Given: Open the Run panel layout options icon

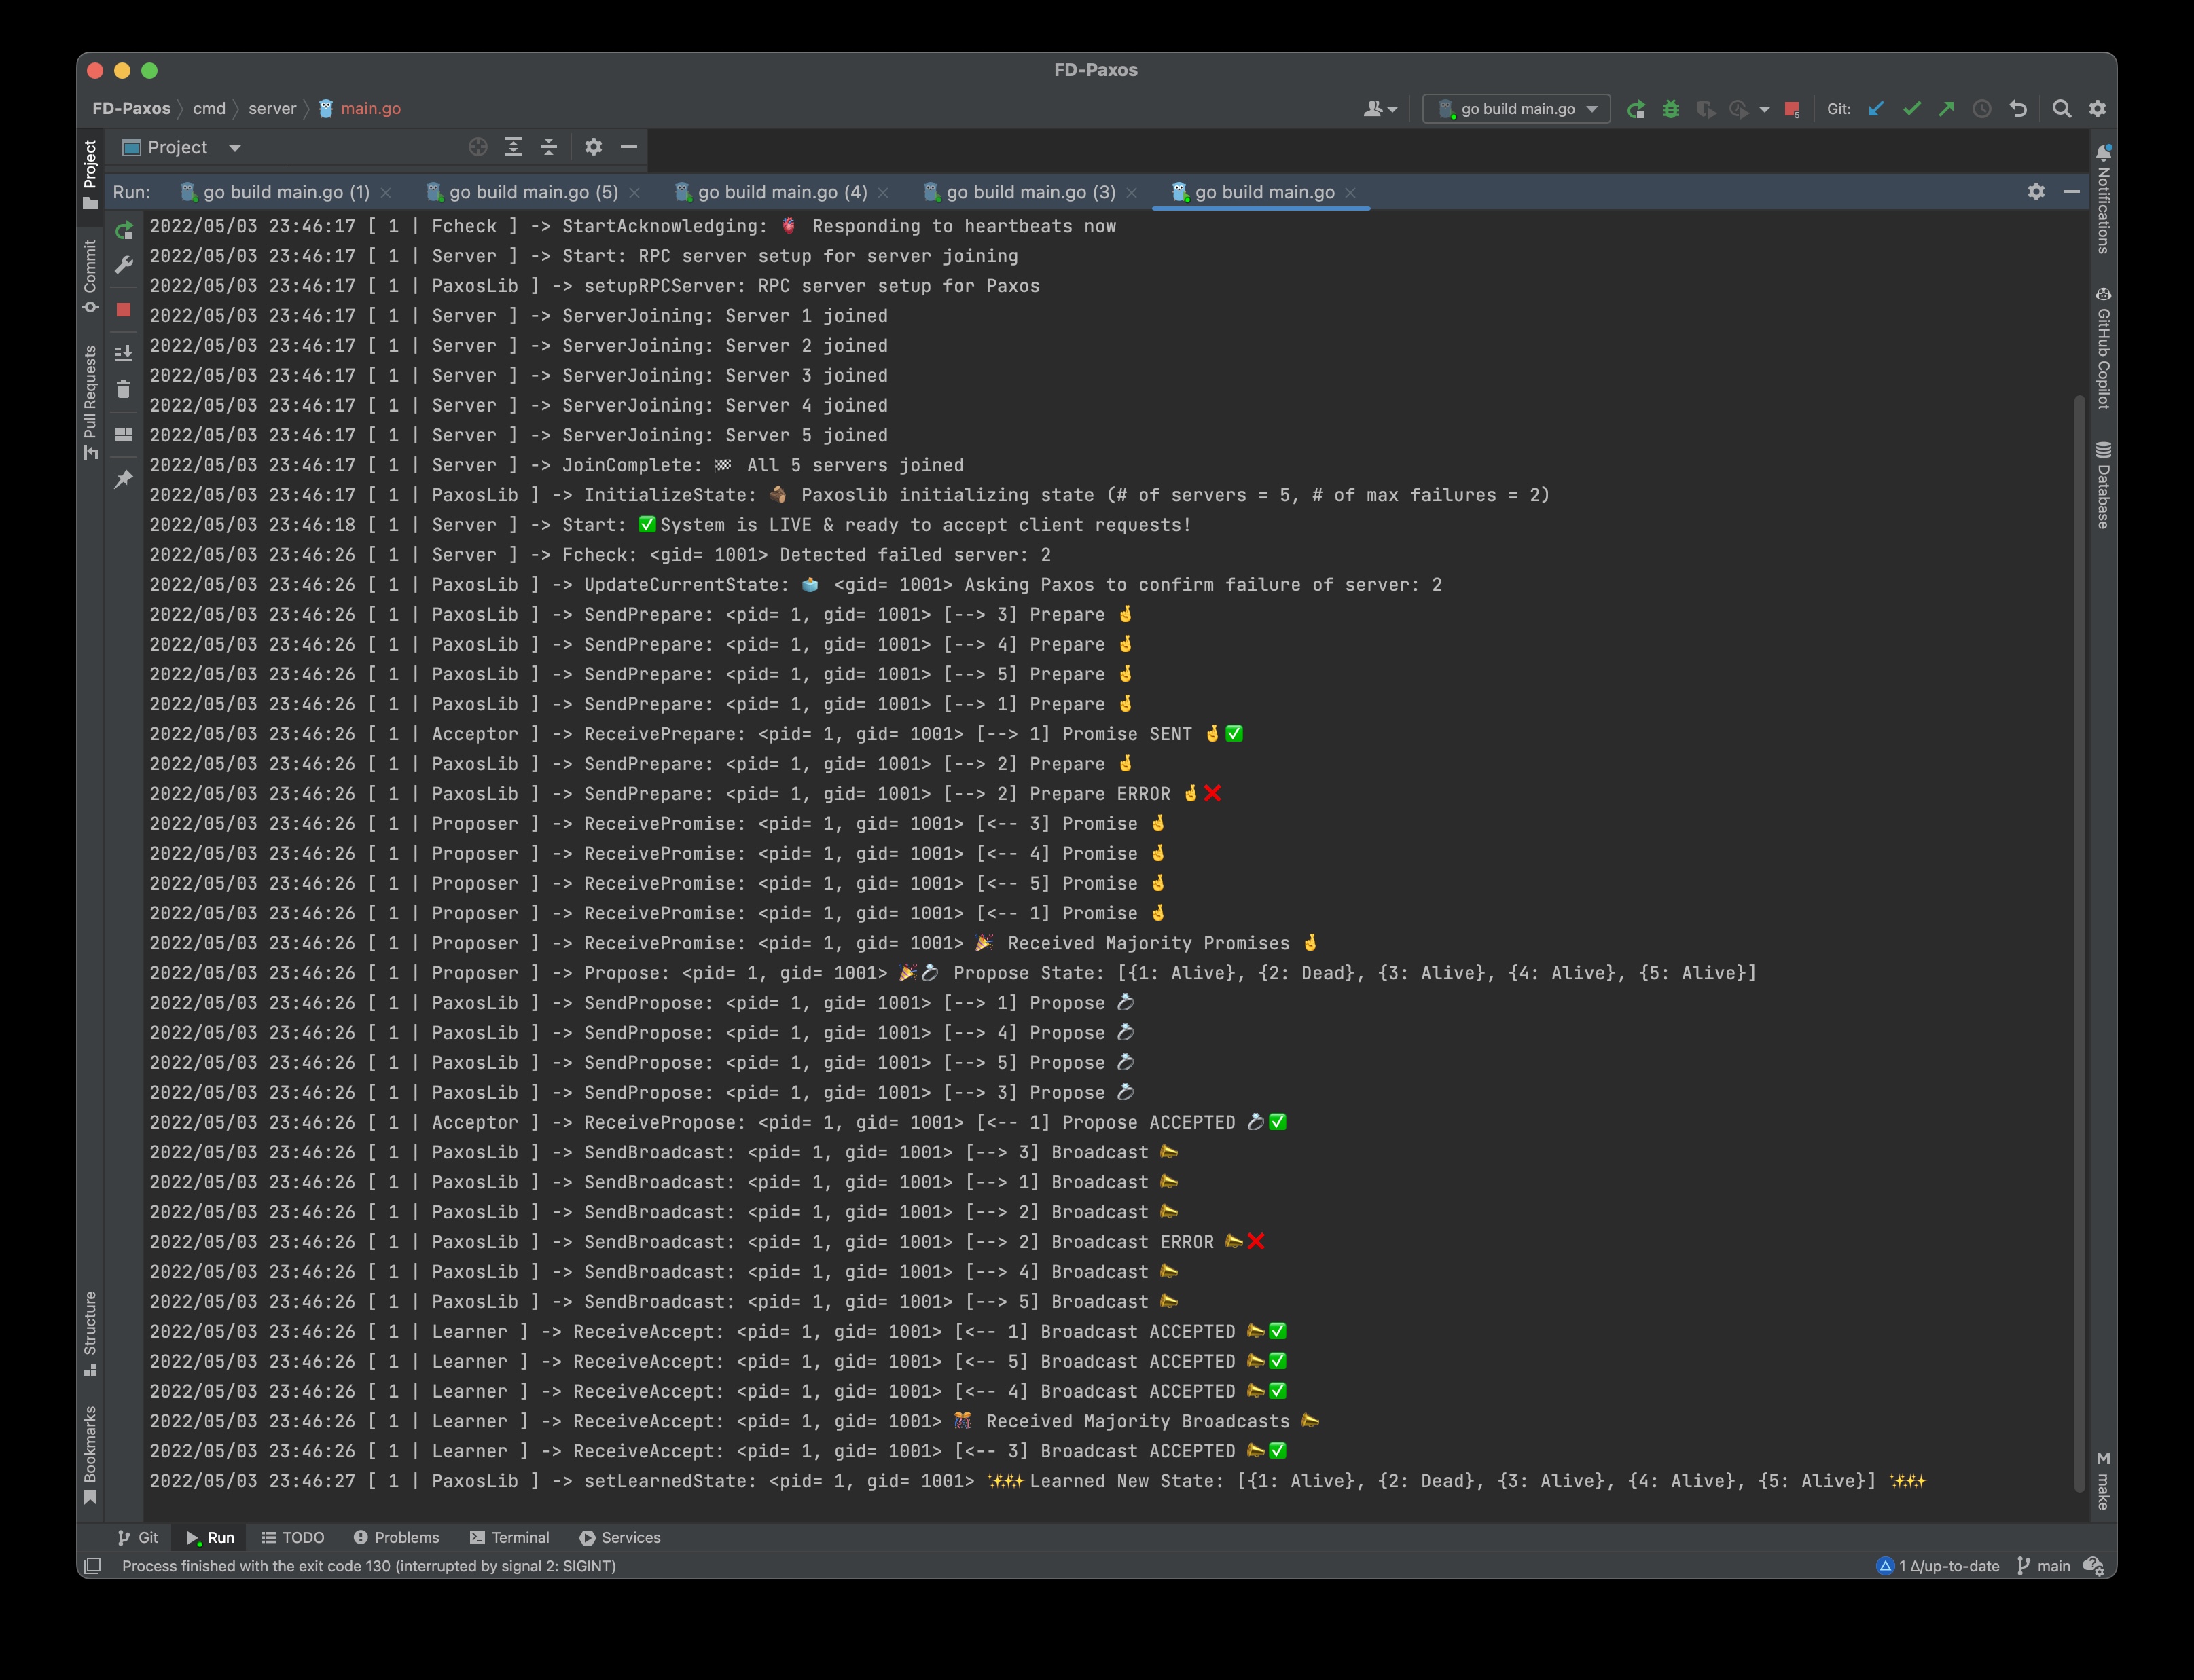Looking at the screenshot, I should (x=124, y=434).
